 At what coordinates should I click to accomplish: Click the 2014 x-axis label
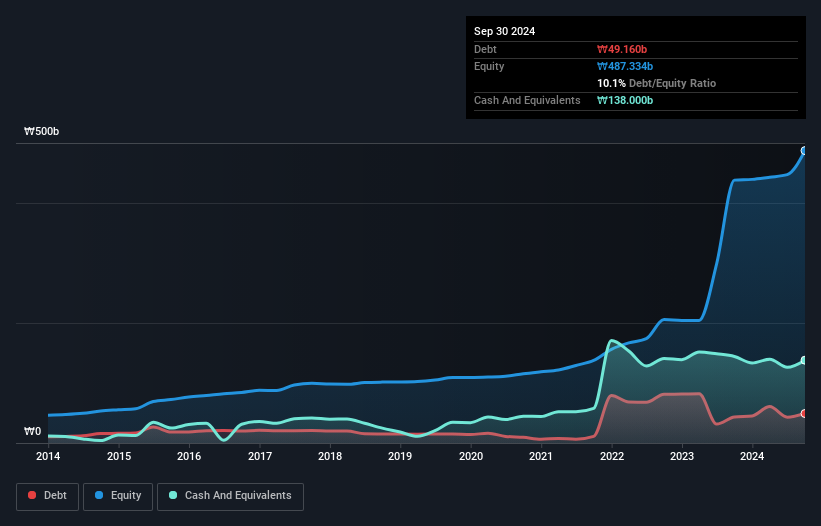[48, 456]
